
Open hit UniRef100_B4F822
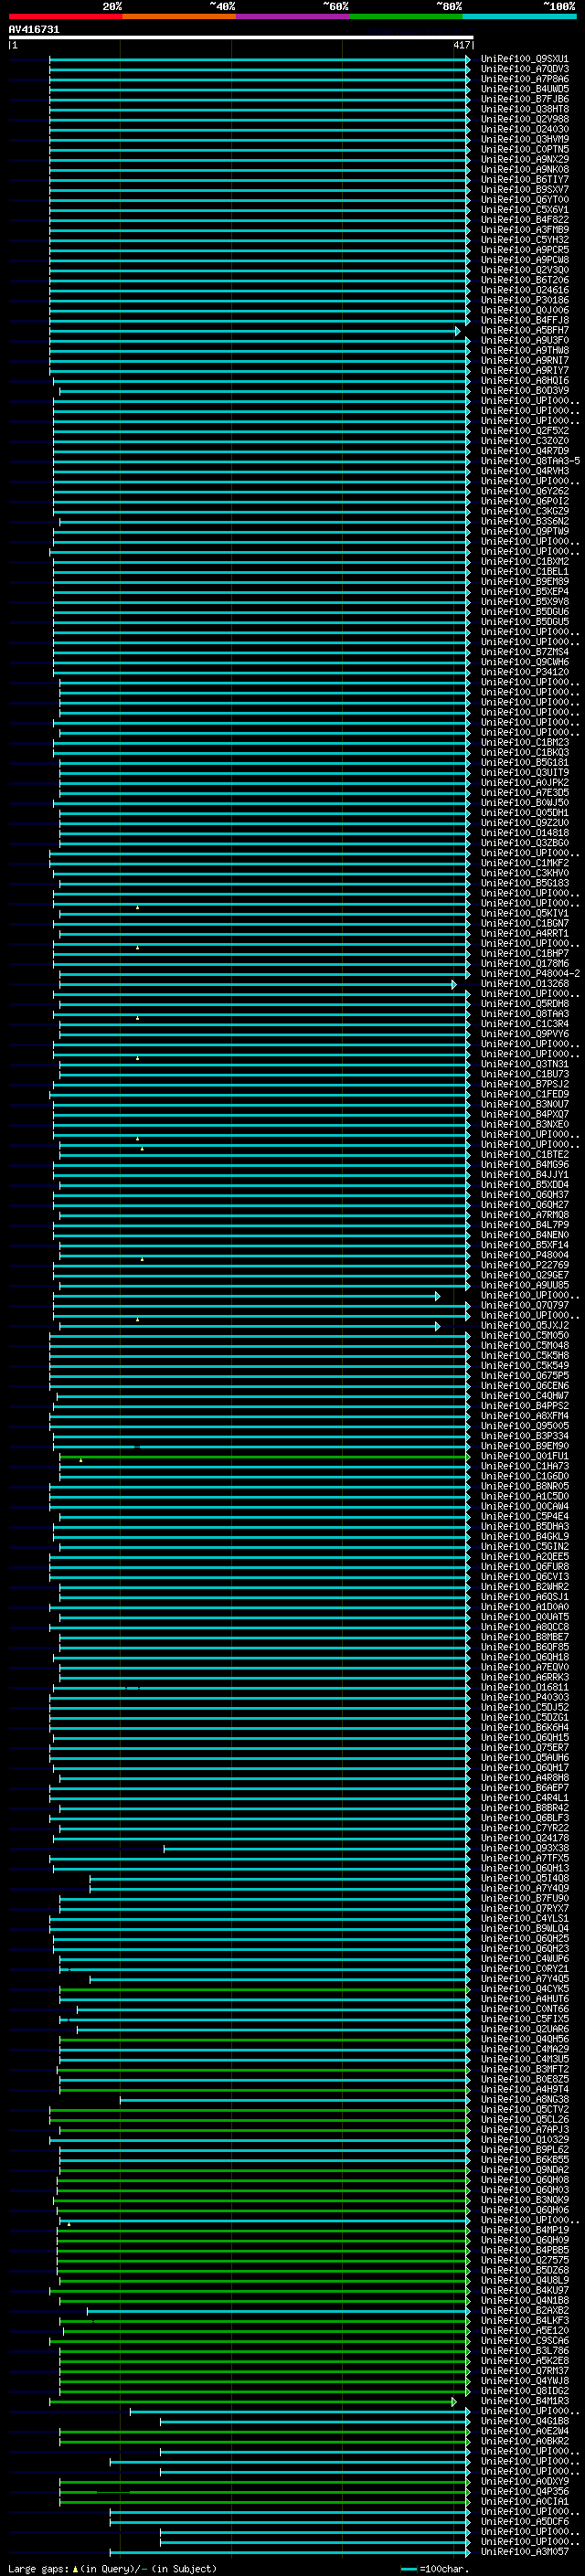pos(524,220)
